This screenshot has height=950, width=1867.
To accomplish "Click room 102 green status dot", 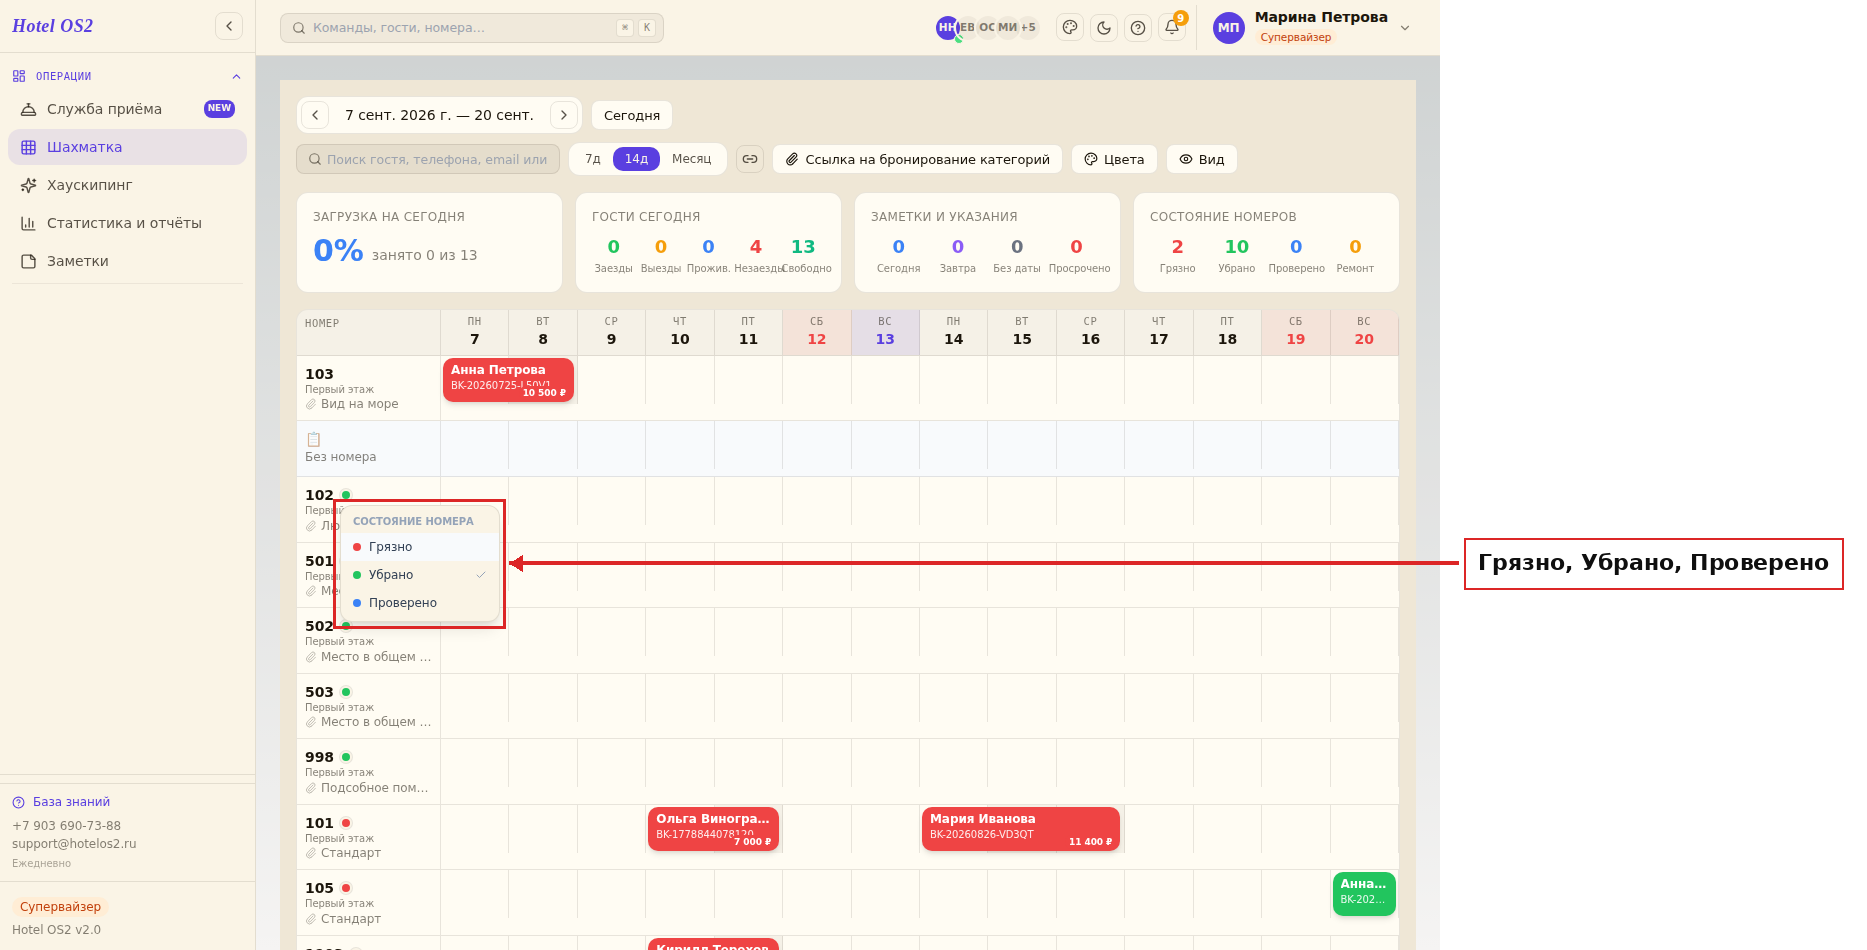I will point(346,495).
